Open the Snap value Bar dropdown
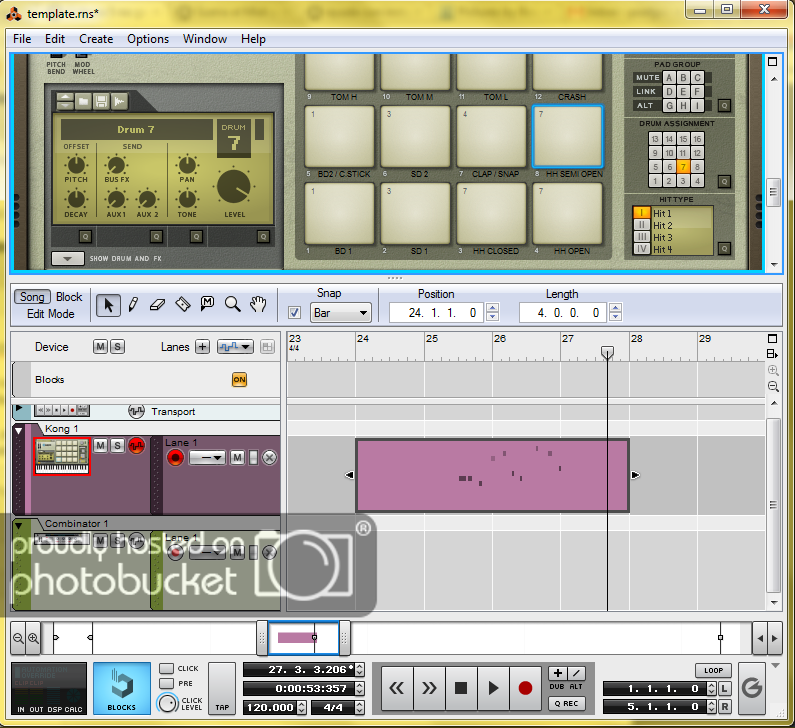This screenshot has height=728, width=795. 341,313
